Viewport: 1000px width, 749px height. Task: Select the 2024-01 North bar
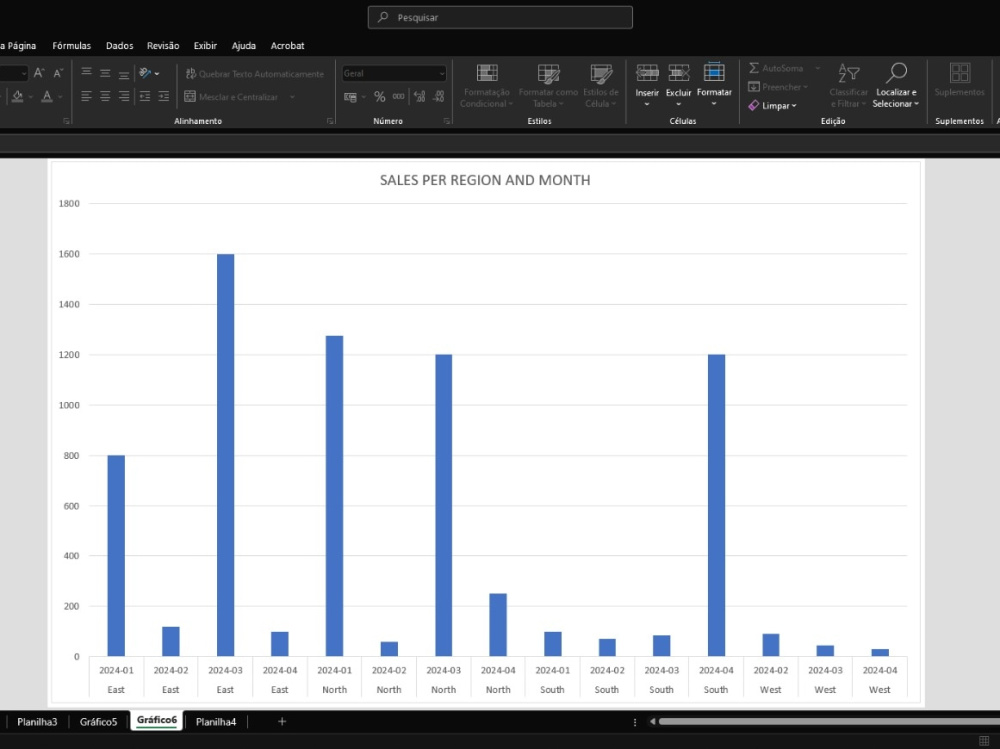click(334, 496)
